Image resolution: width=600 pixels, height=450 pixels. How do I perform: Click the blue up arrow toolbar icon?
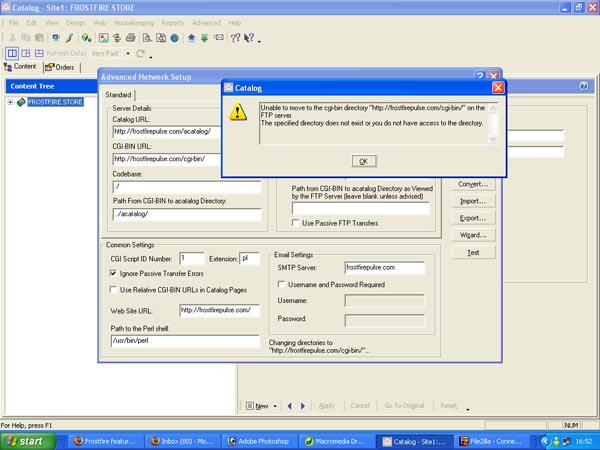point(191,38)
